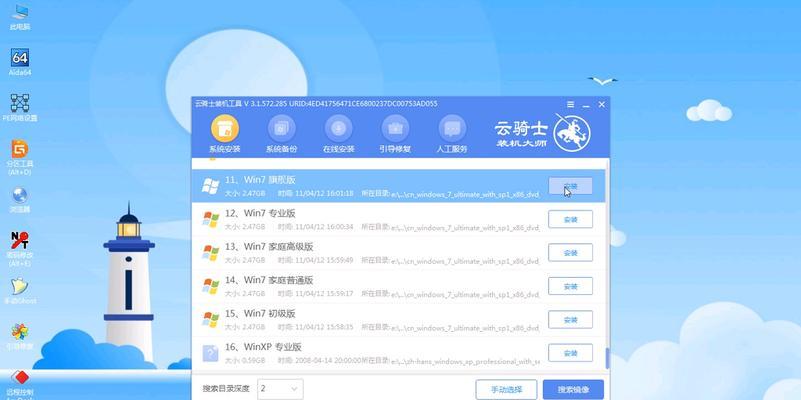Image resolution: width=801 pixels, height=400 pixels.
Task: Install 13、Win7 家庭高级版
Action: pos(570,253)
